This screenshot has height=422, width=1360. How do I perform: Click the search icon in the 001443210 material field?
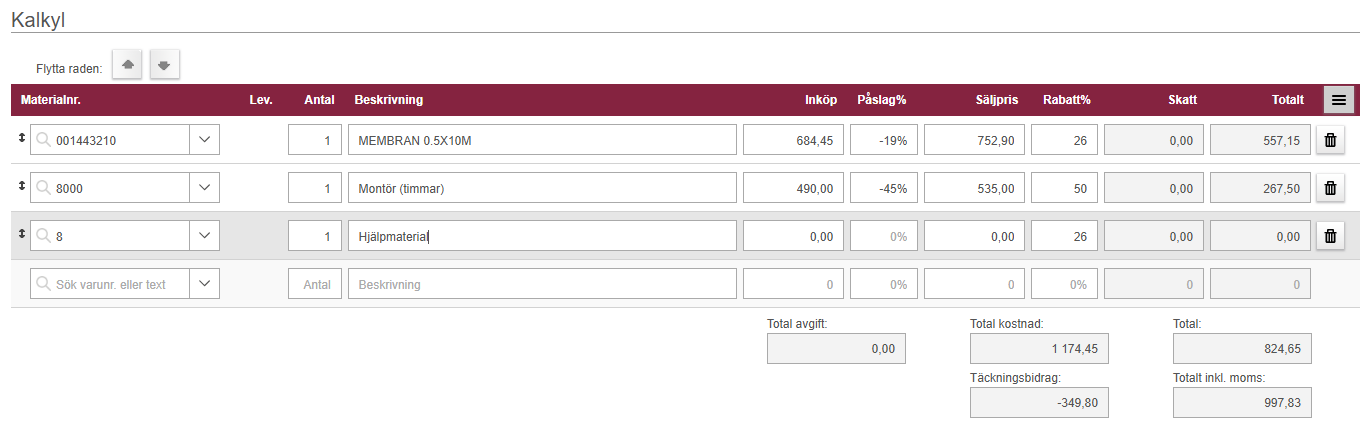coord(43,140)
